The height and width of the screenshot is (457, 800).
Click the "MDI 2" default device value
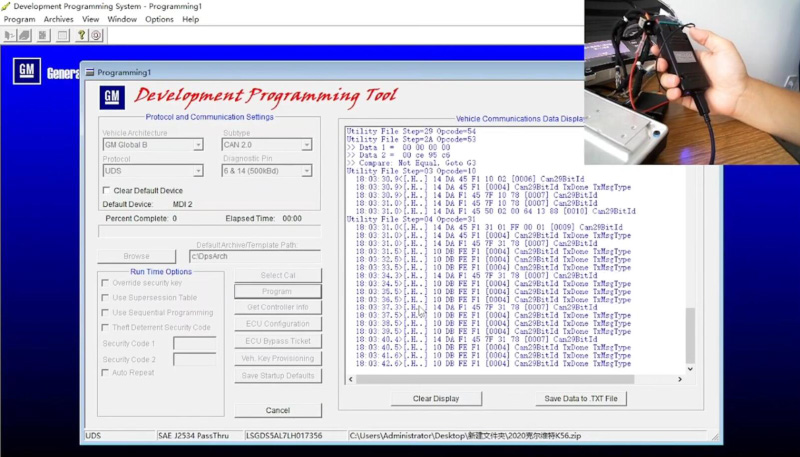click(183, 204)
